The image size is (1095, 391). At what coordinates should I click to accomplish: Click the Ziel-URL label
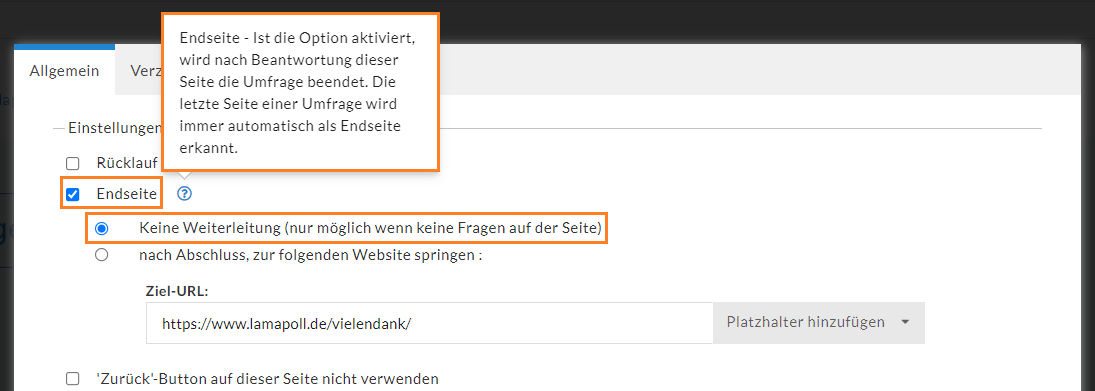click(177, 290)
